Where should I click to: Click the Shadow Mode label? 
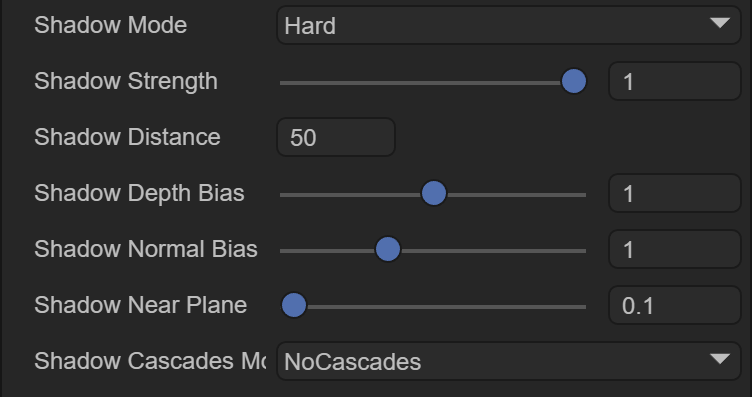[x=110, y=25]
